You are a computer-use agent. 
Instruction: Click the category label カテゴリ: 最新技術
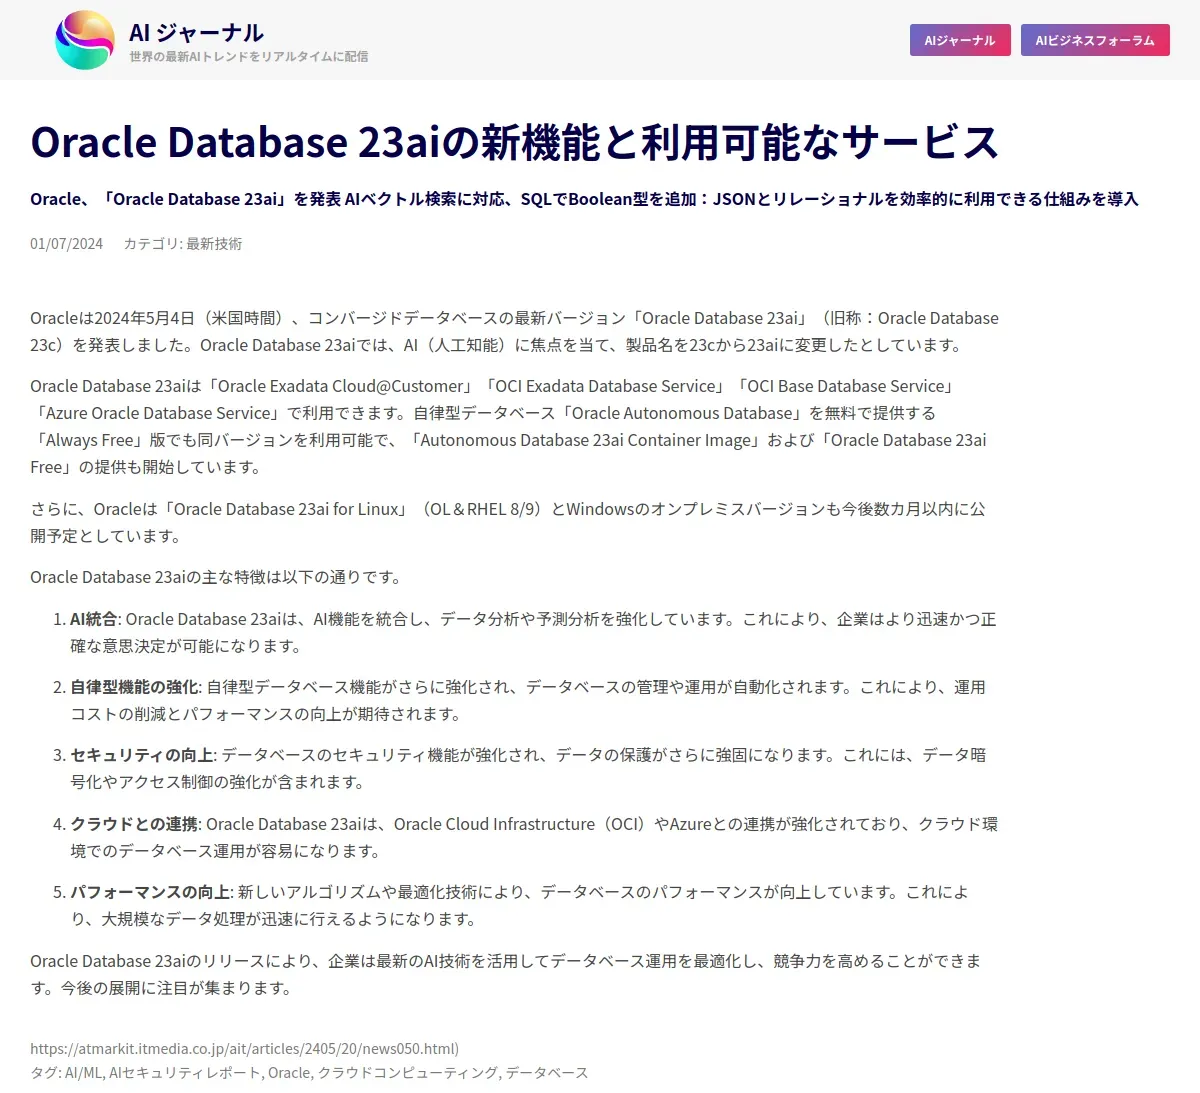click(182, 244)
